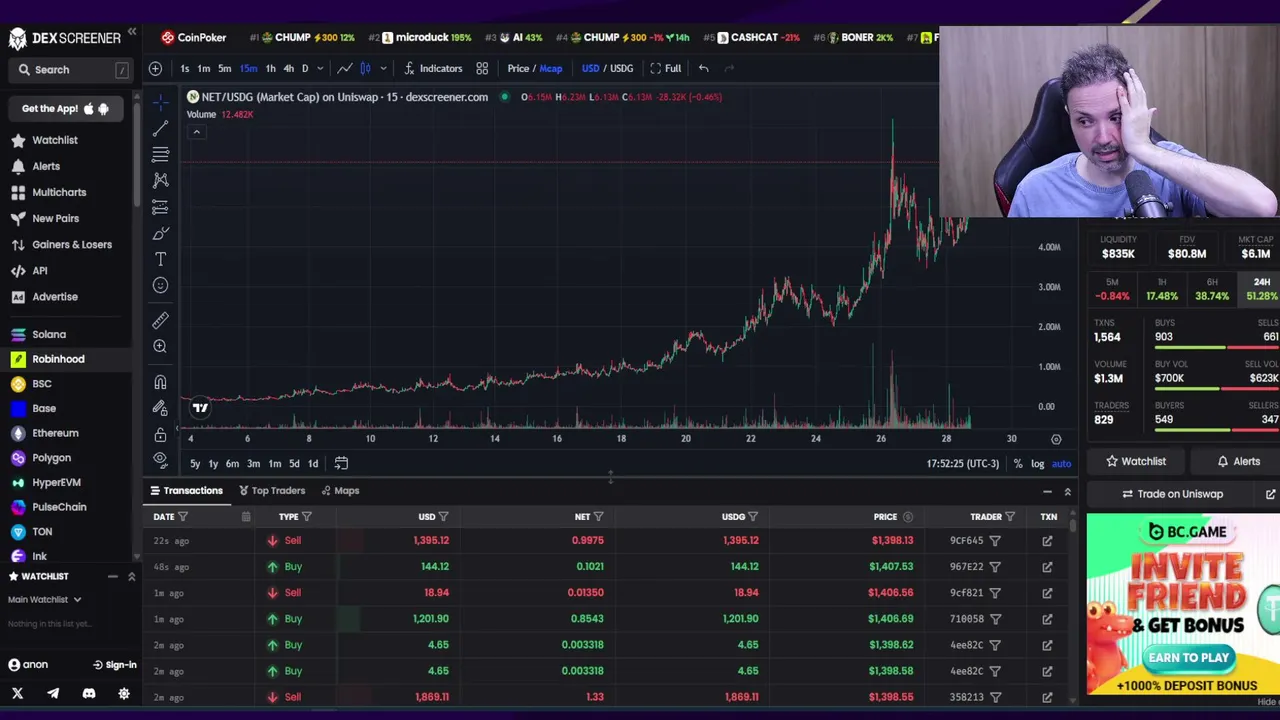
Task: Toggle the log scale option
Action: [x=1038, y=463]
